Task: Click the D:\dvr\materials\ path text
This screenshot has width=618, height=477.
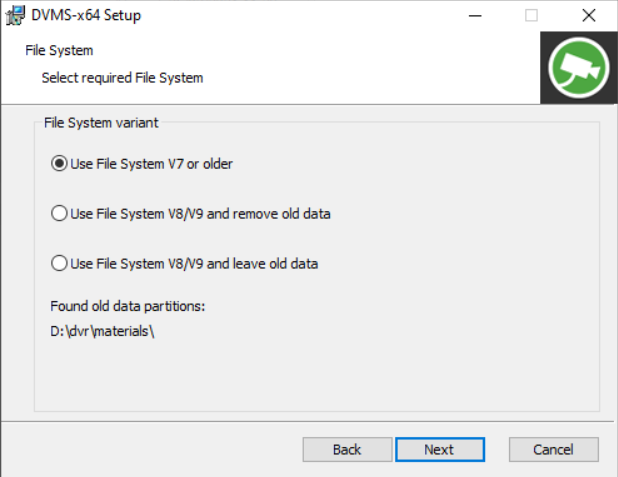Action: [103, 332]
